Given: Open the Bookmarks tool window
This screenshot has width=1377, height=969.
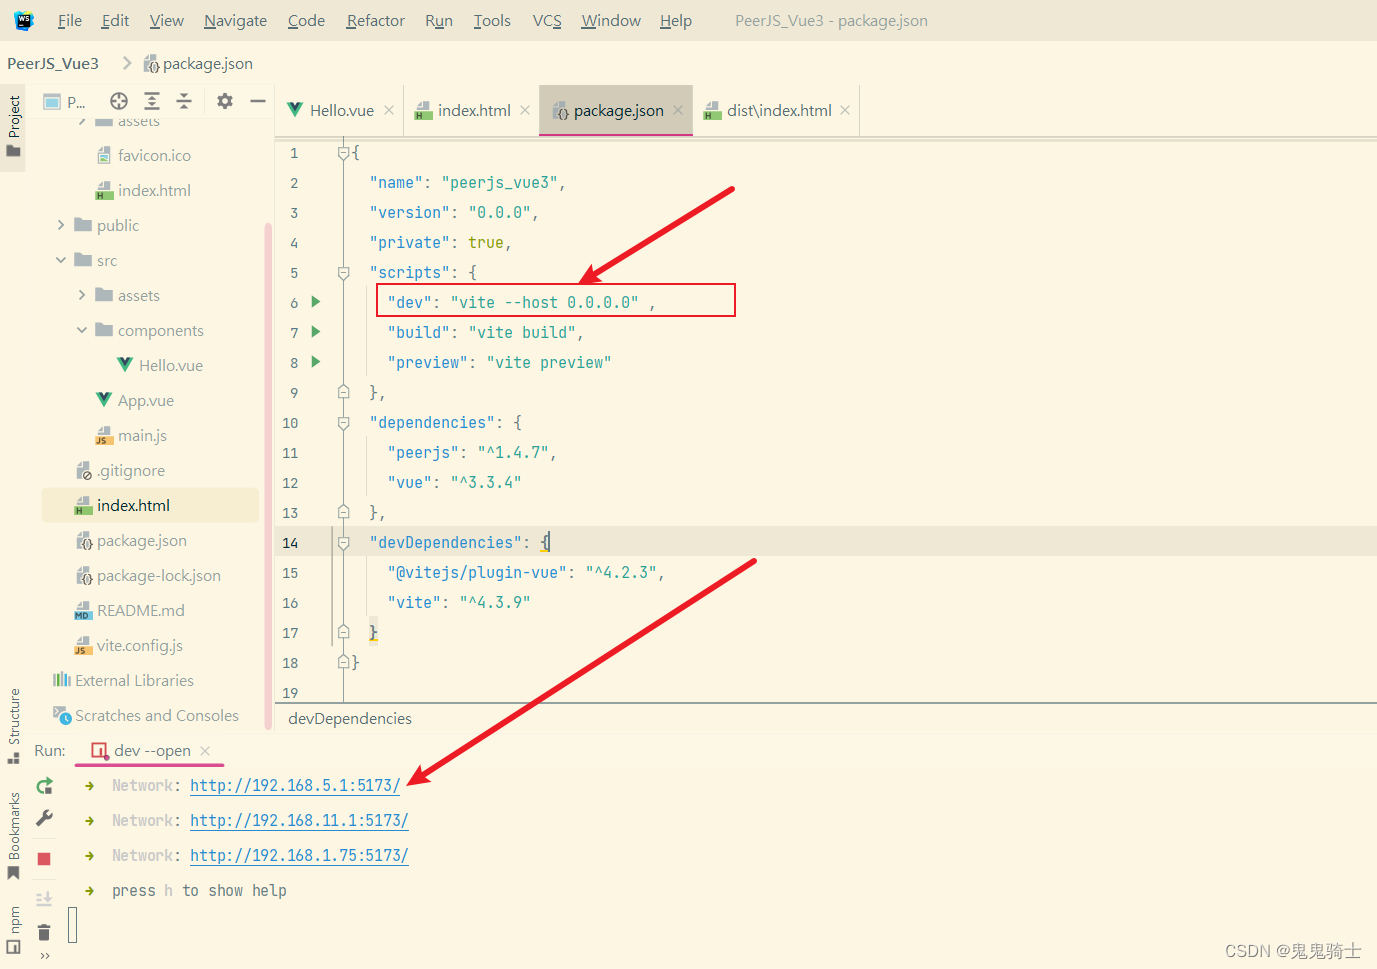Looking at the screenshot, I should tap(14, 836).
